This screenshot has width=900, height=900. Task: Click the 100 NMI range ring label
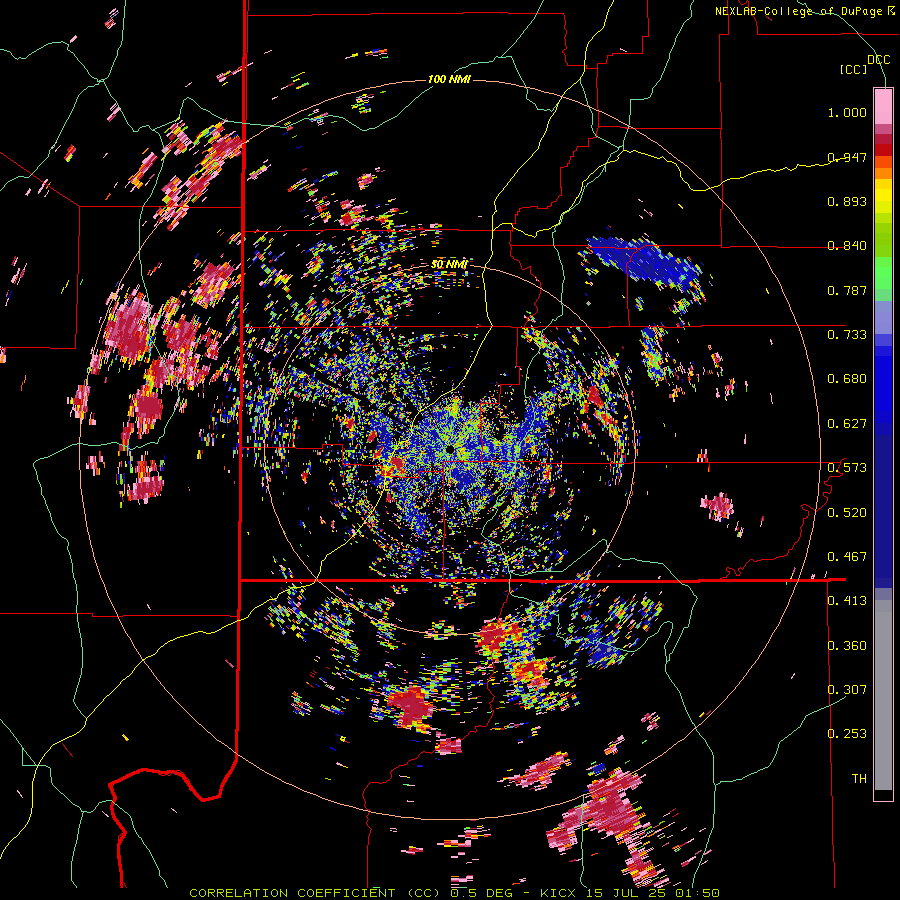coord(449,79)
